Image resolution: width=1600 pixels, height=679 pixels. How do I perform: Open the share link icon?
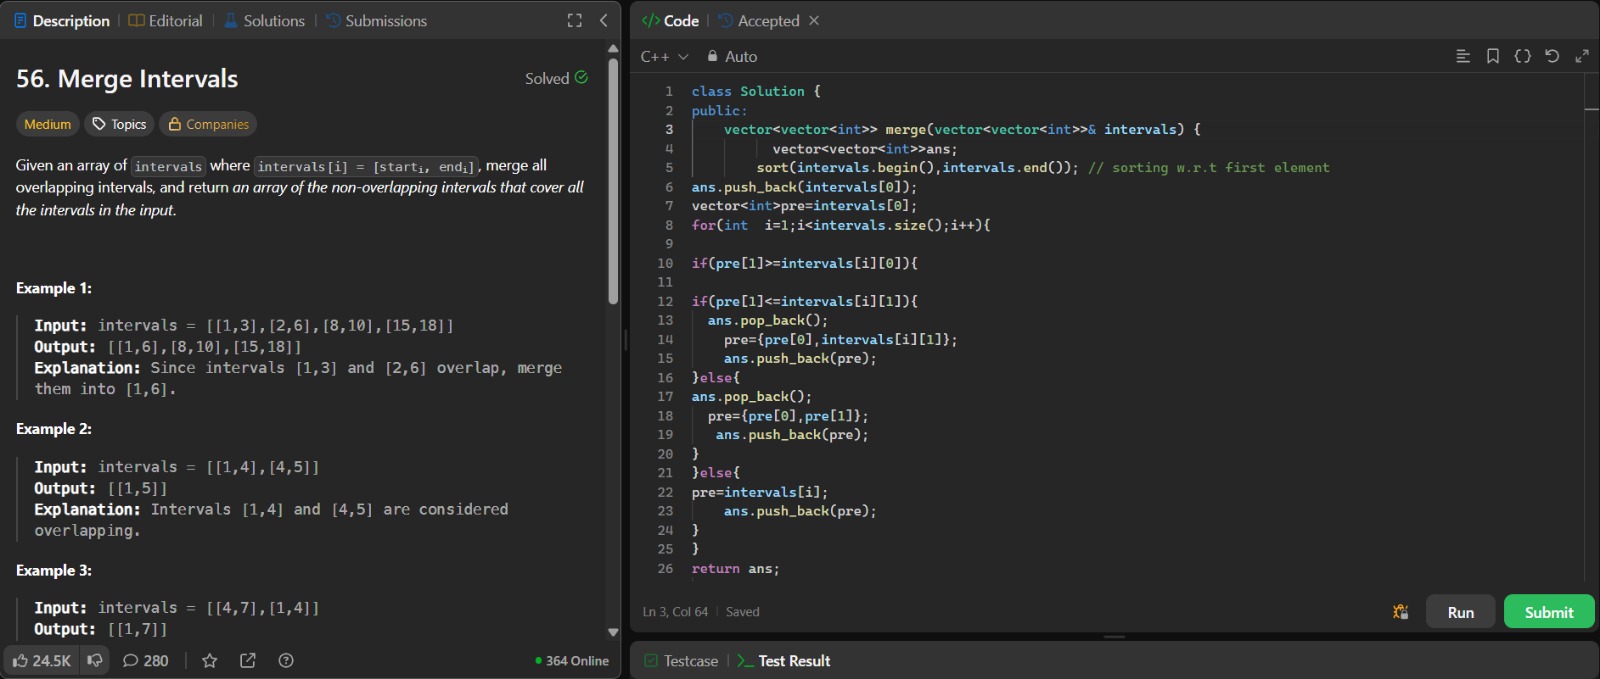click(x=248, y=661)
